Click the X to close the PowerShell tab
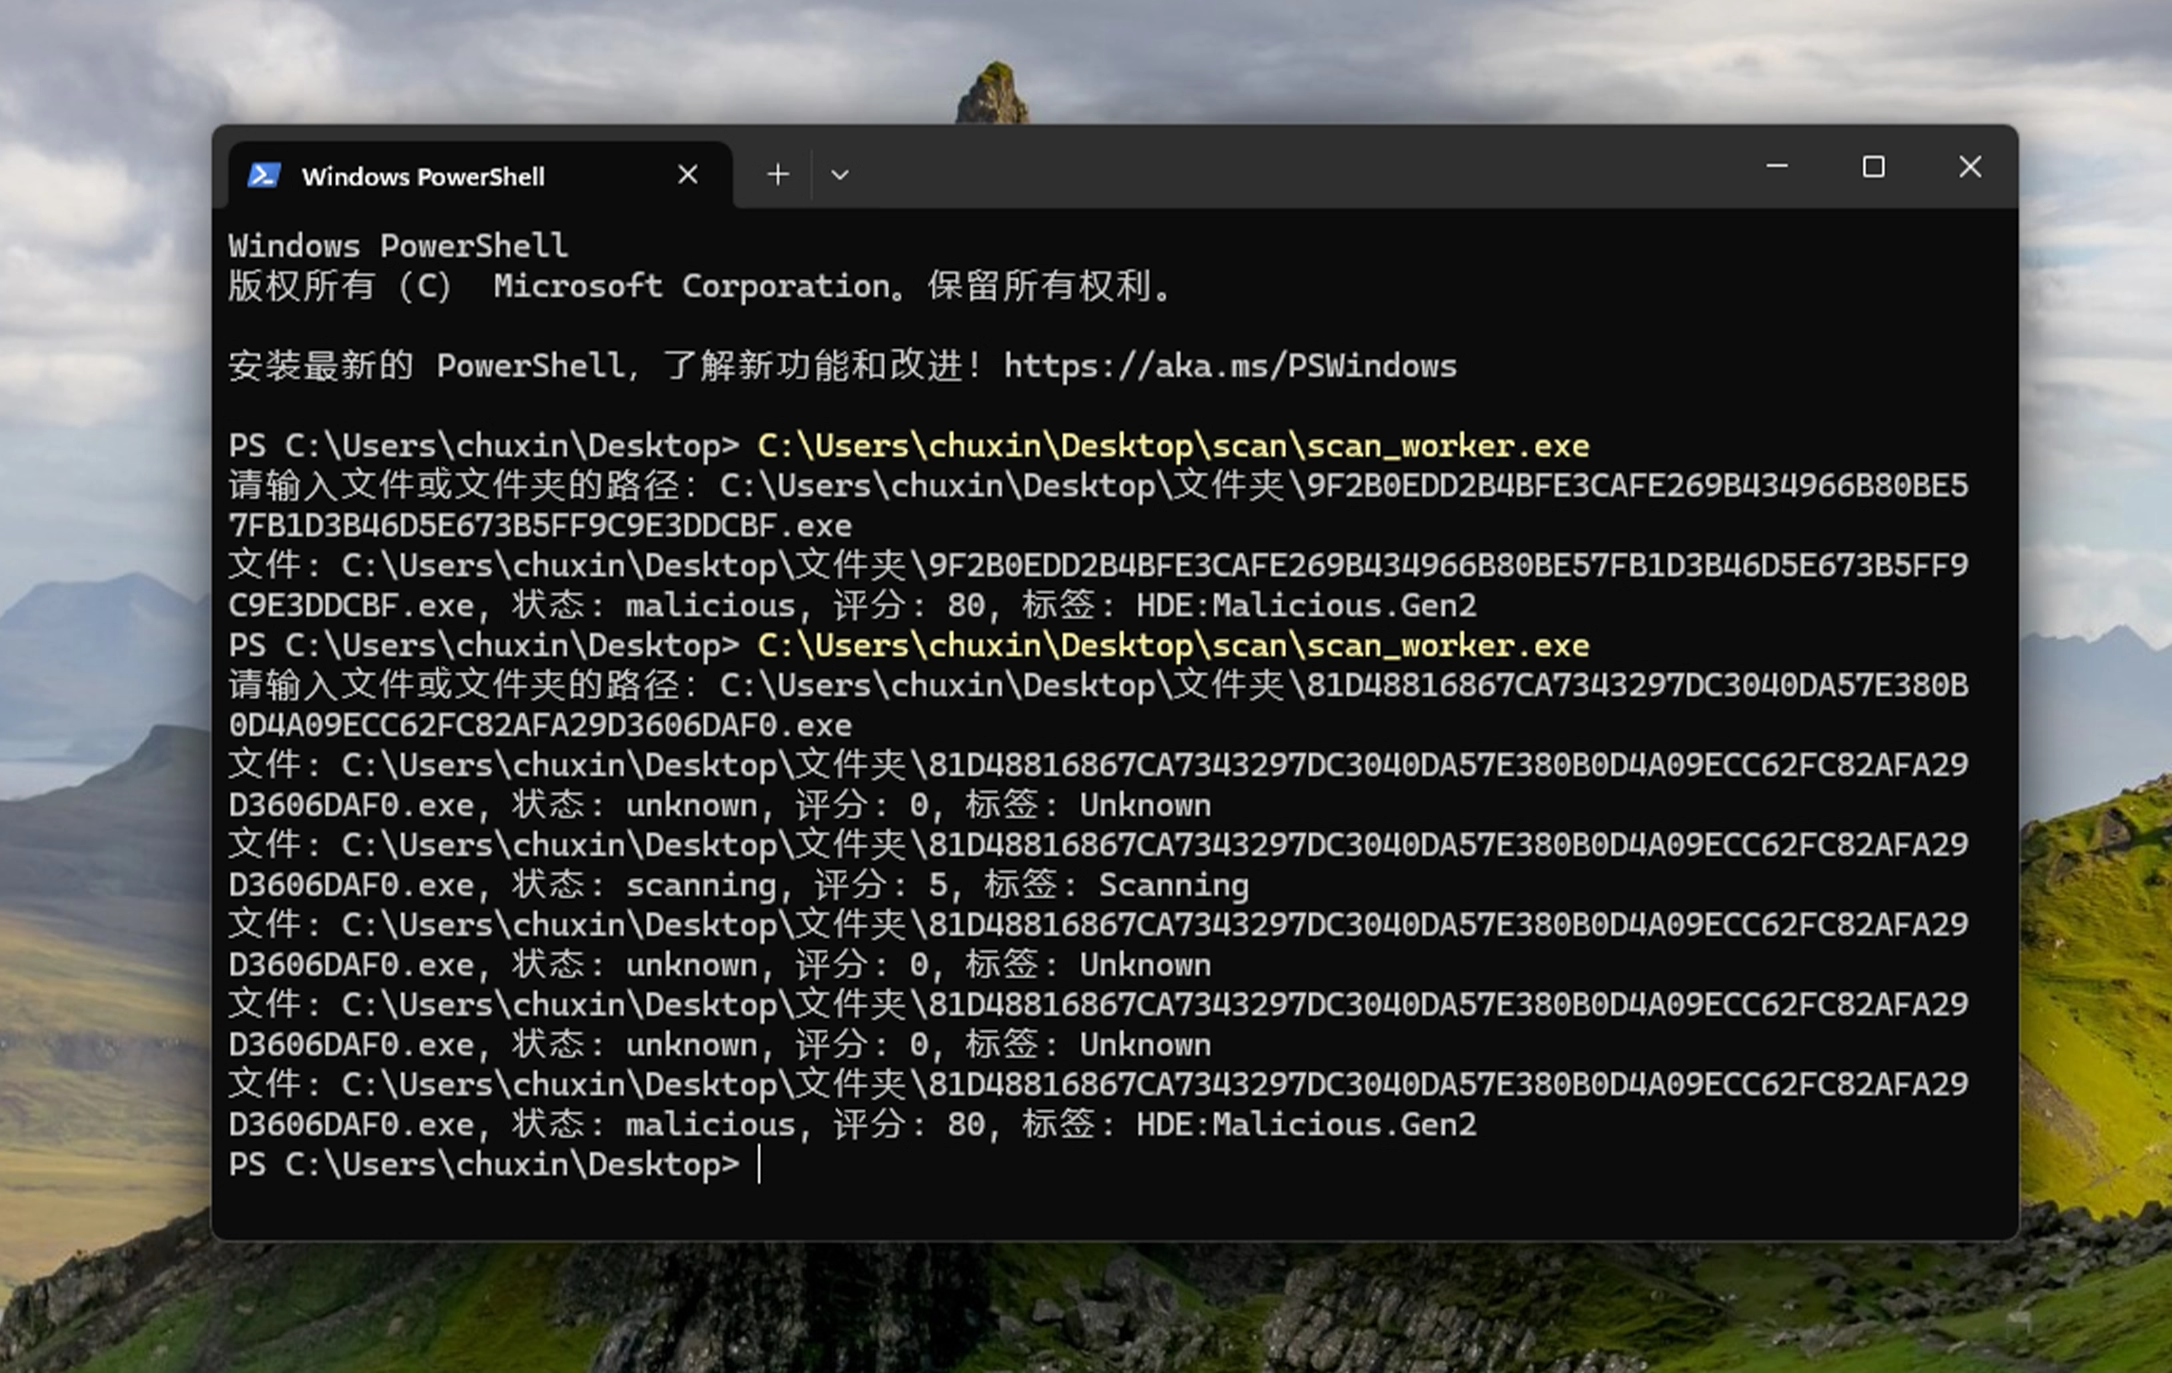Viewport: 2172px width, 1373px height. tap(687, 173)
